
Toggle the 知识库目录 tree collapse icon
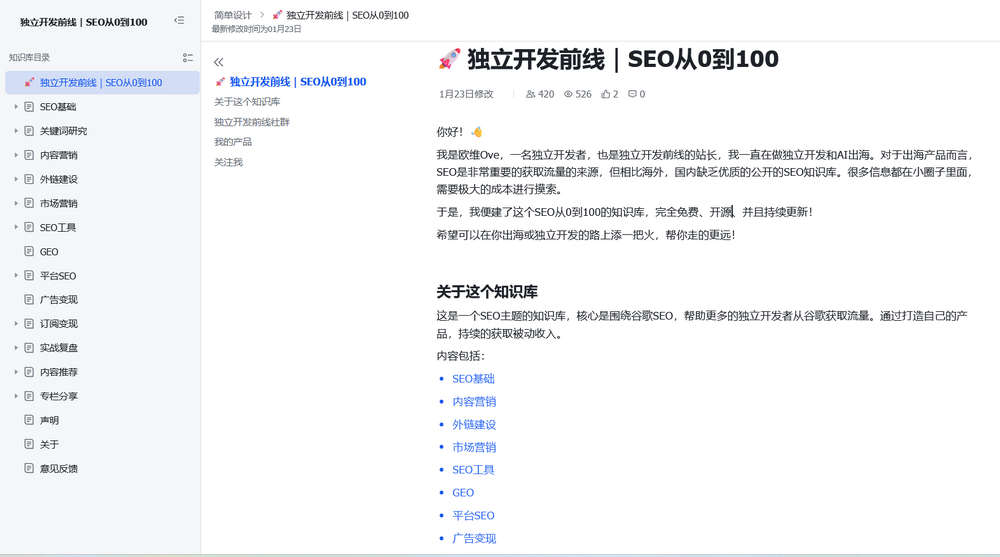pyautogui.click(x=188, y=57)
